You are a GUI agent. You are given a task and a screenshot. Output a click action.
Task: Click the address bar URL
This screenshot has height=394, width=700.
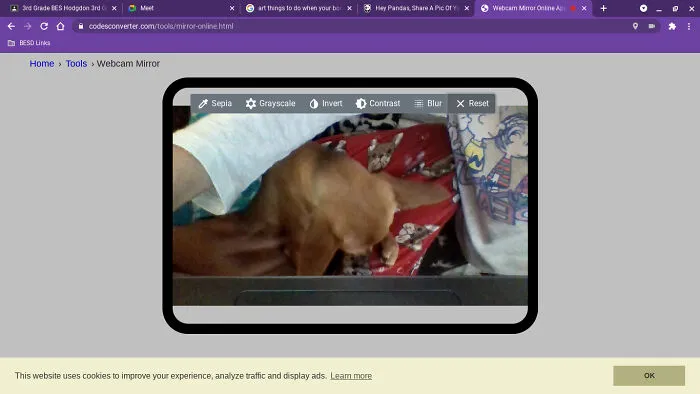coord(161,26)
